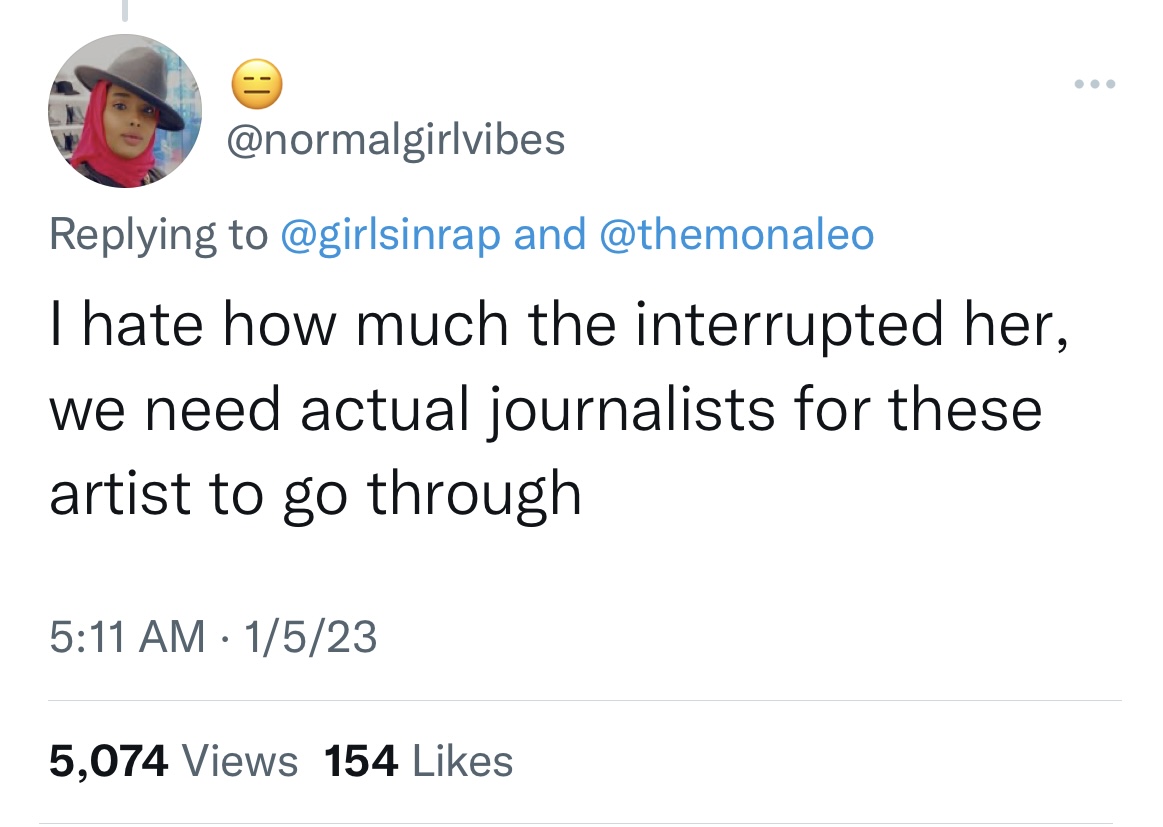The width and height of the screenshot is (1163, 827).
Task: Open the @normalgirlvibes handle
Action: point(397,140)
